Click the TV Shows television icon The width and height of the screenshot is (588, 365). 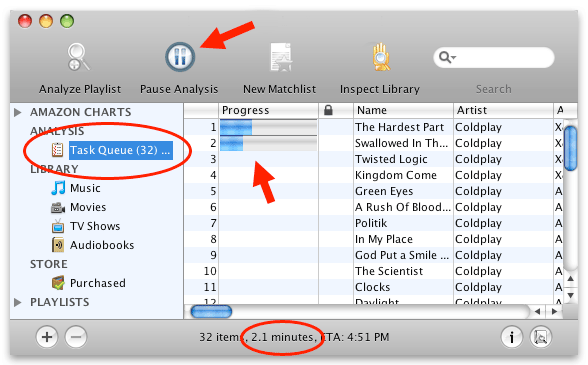58,226
